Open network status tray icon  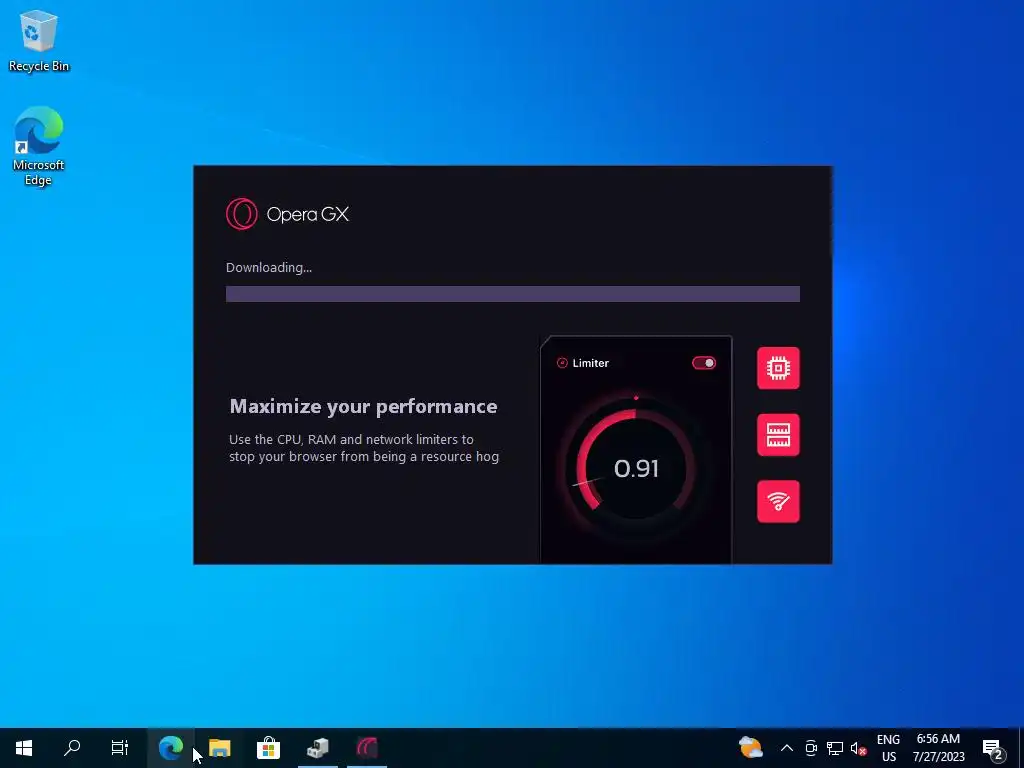835,748
